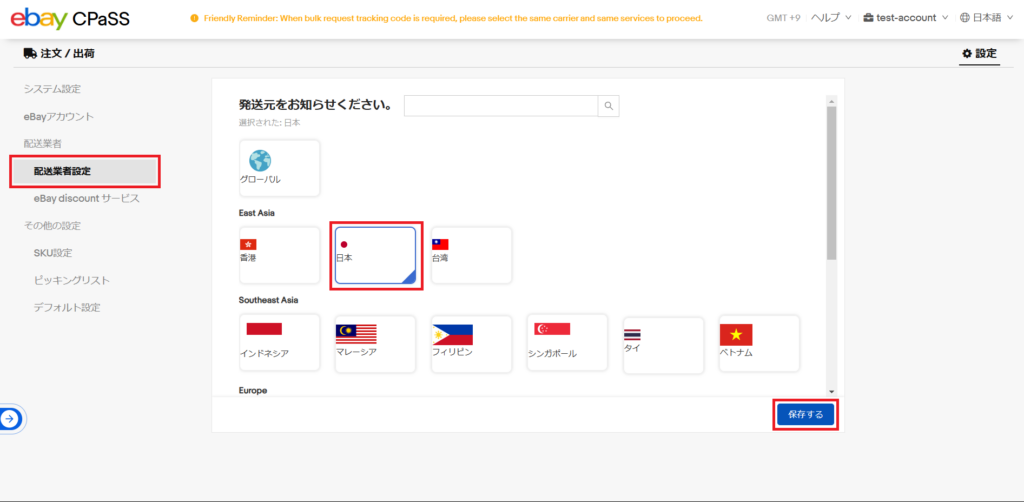Click the East Asia heading
Image resolution: width=1024 pixels, height=502 pixels.
coord(257,213)
